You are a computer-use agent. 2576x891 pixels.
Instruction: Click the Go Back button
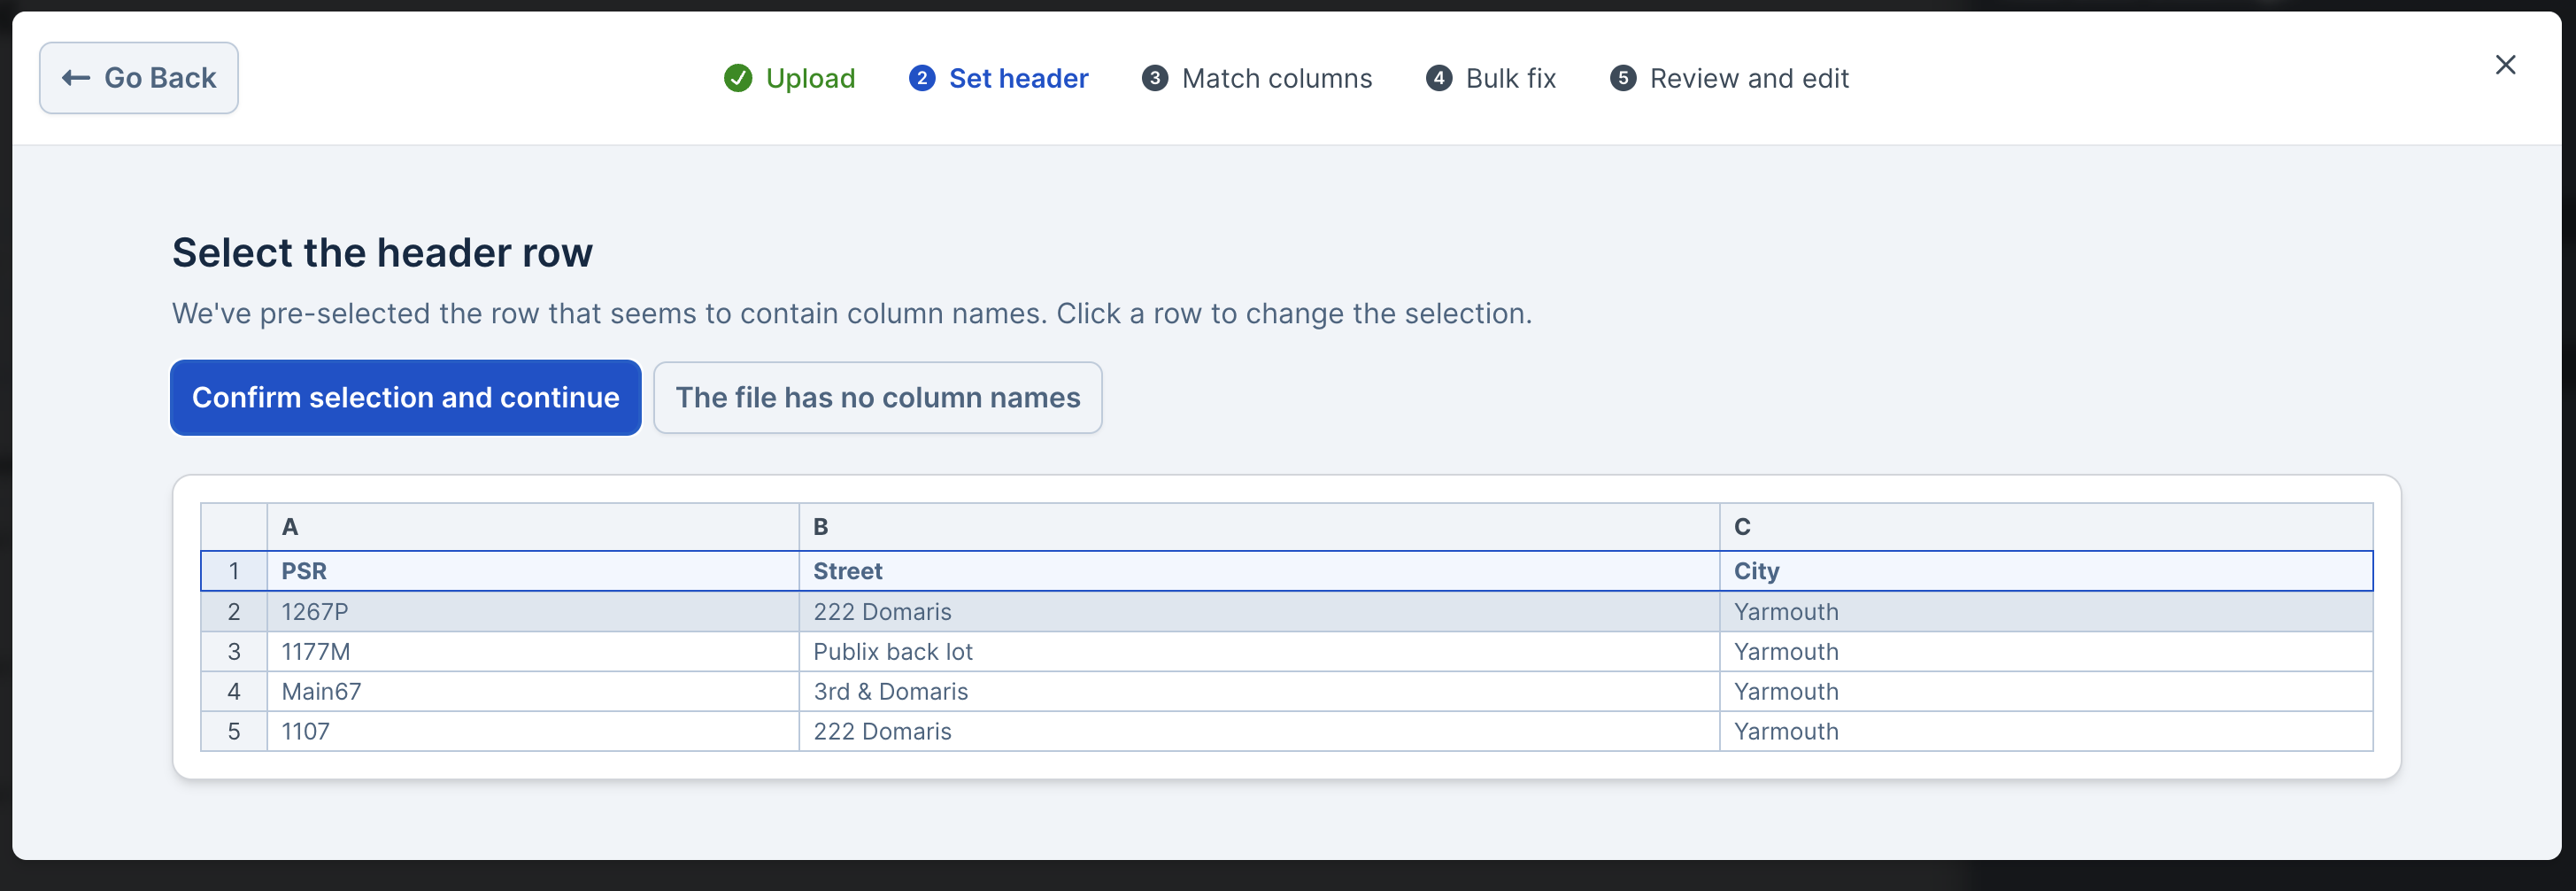point(139,78)
